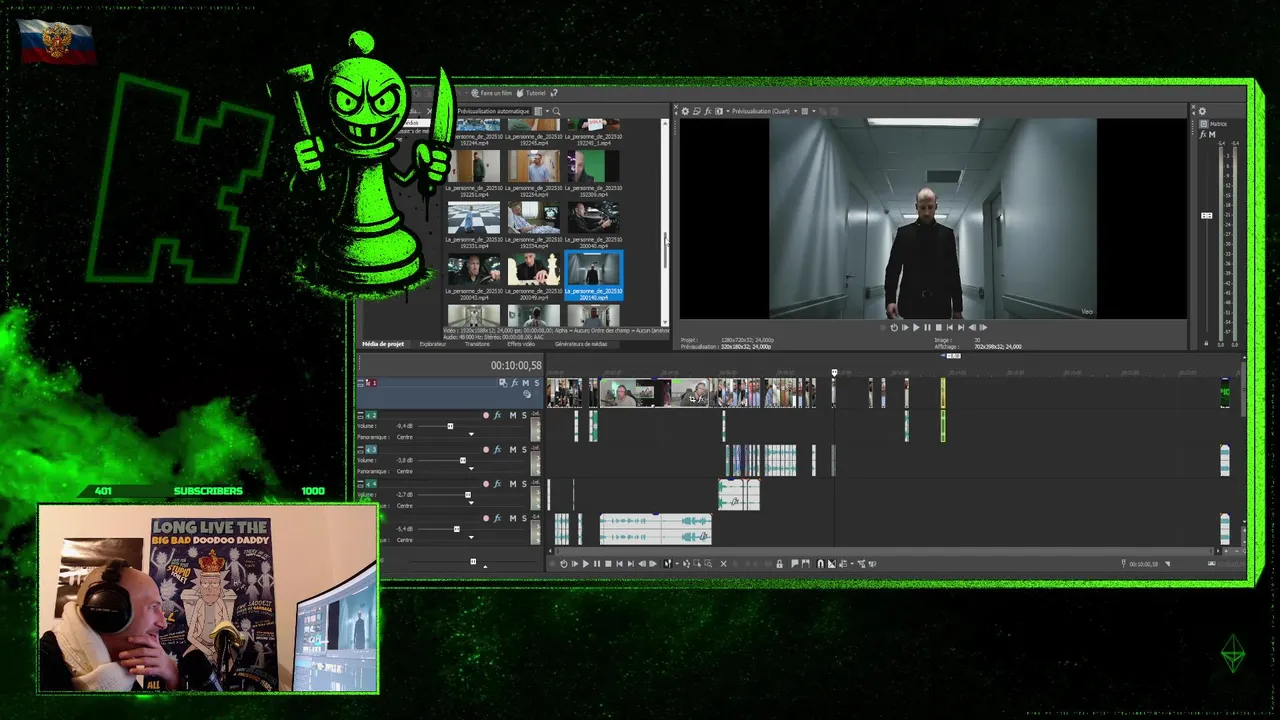Toggle the lock envelopes padlock icon
This screenshot has height=720, width=1280.
780,564
